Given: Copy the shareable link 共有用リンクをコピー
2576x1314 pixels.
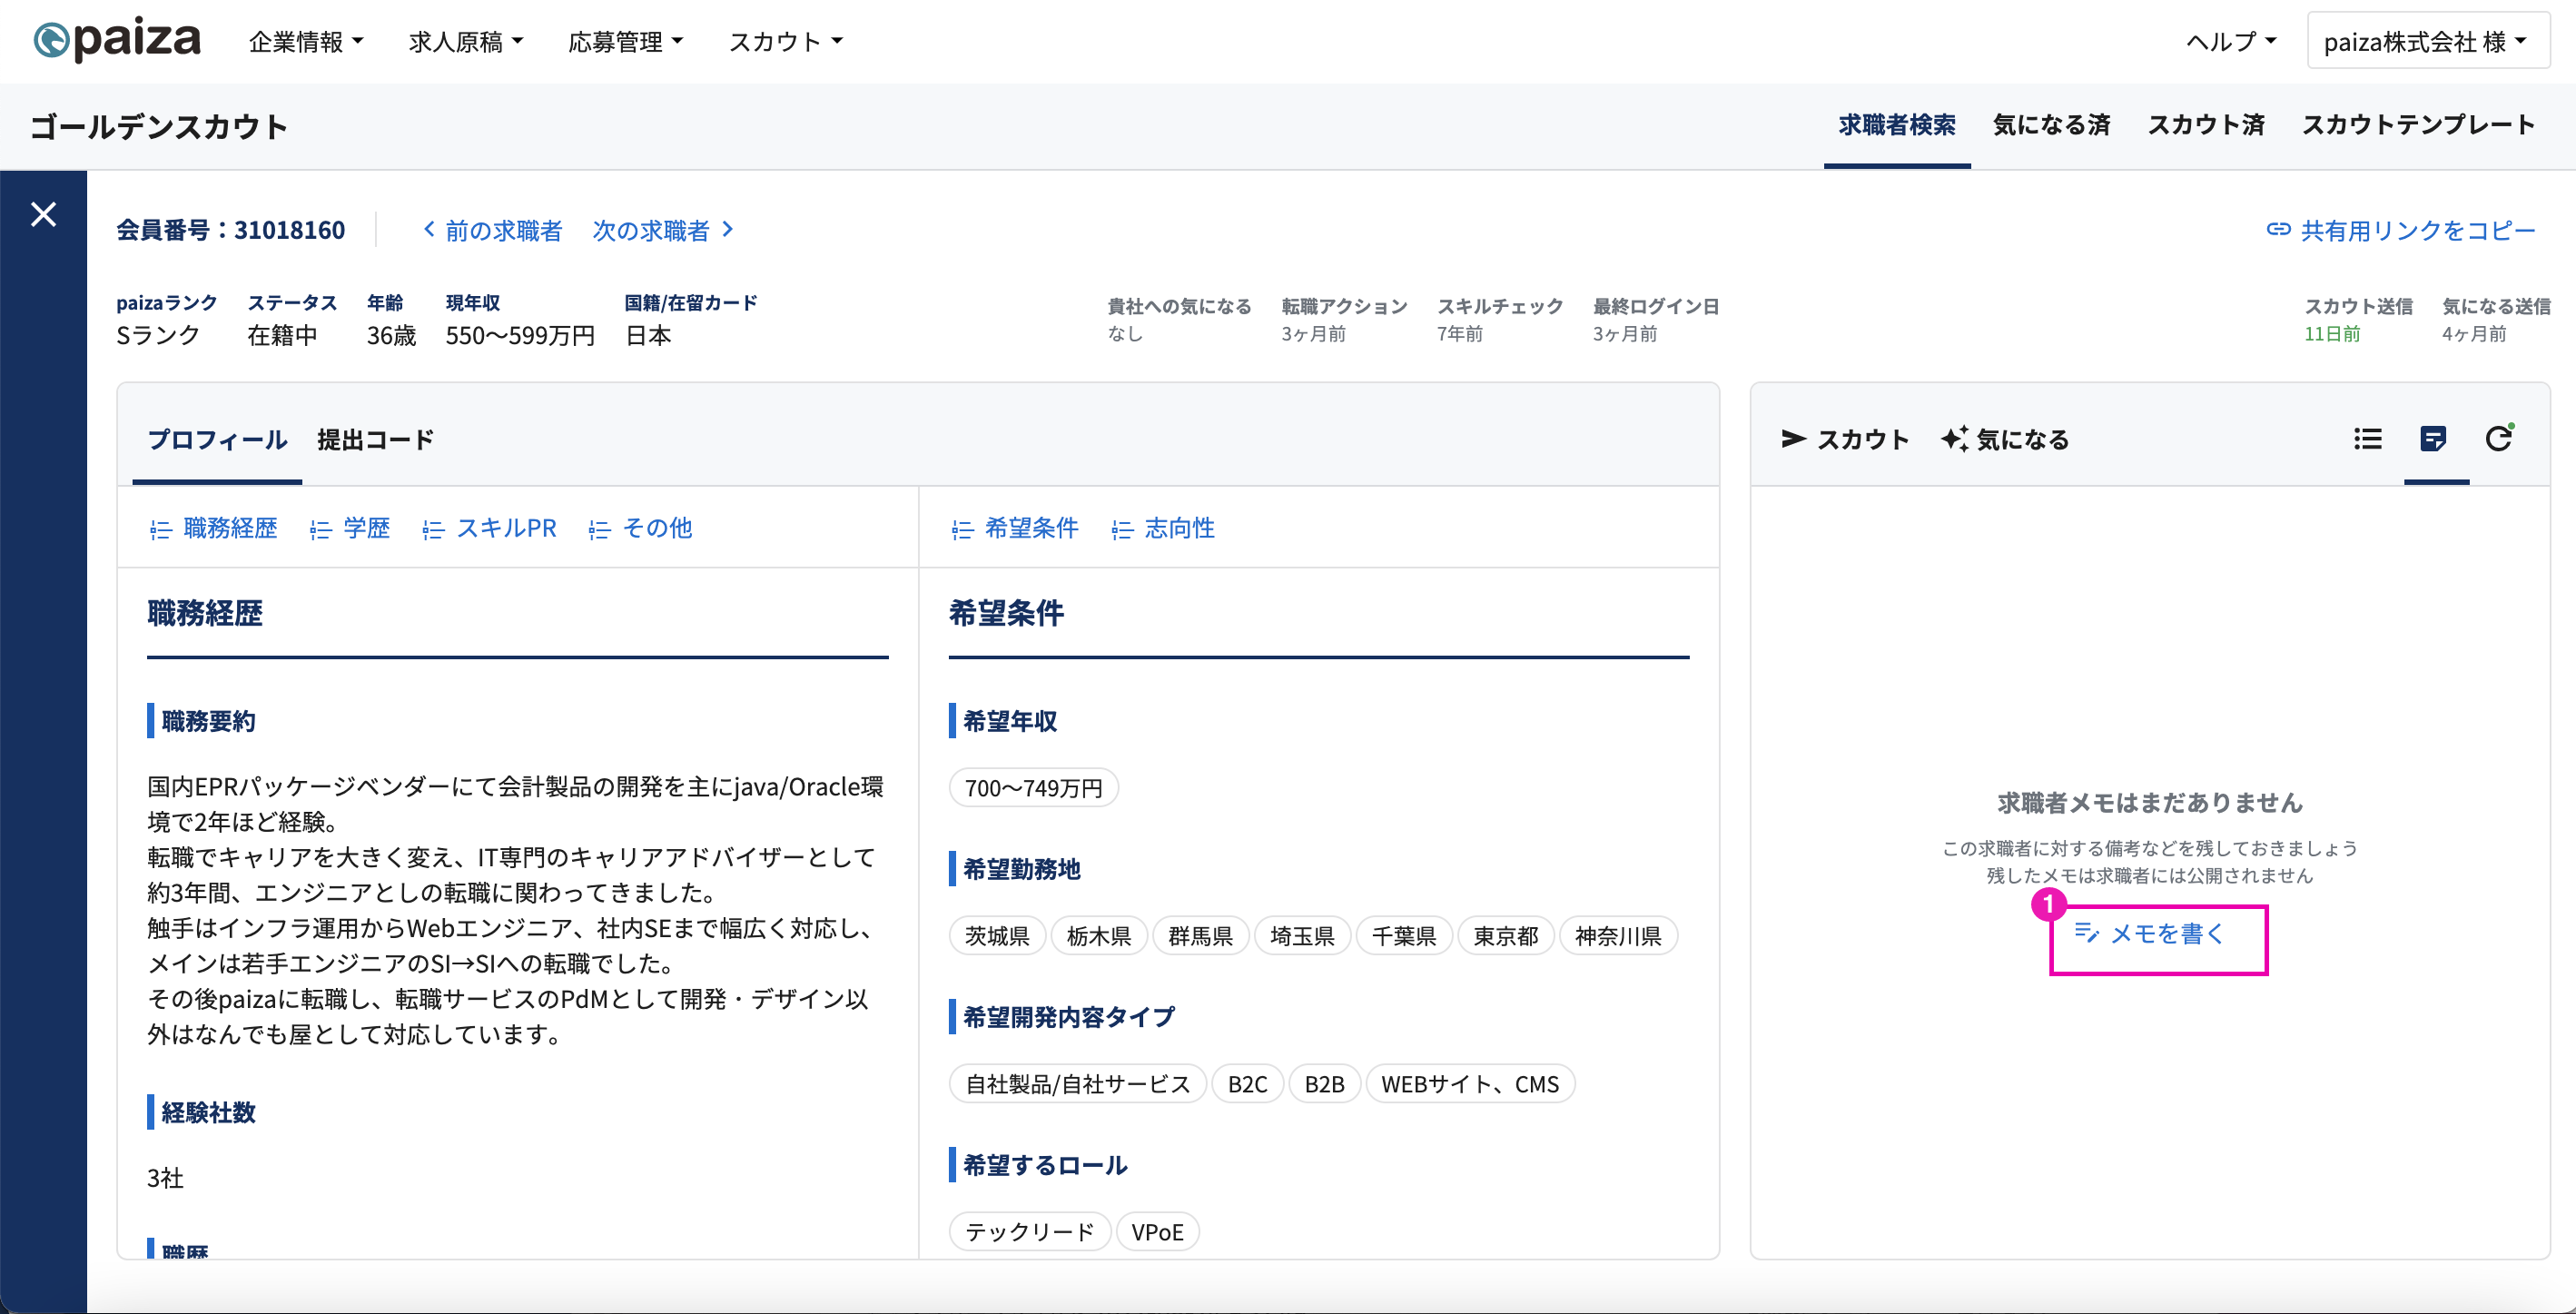Looking at the screenshot, I should (x=2400, y=230).
